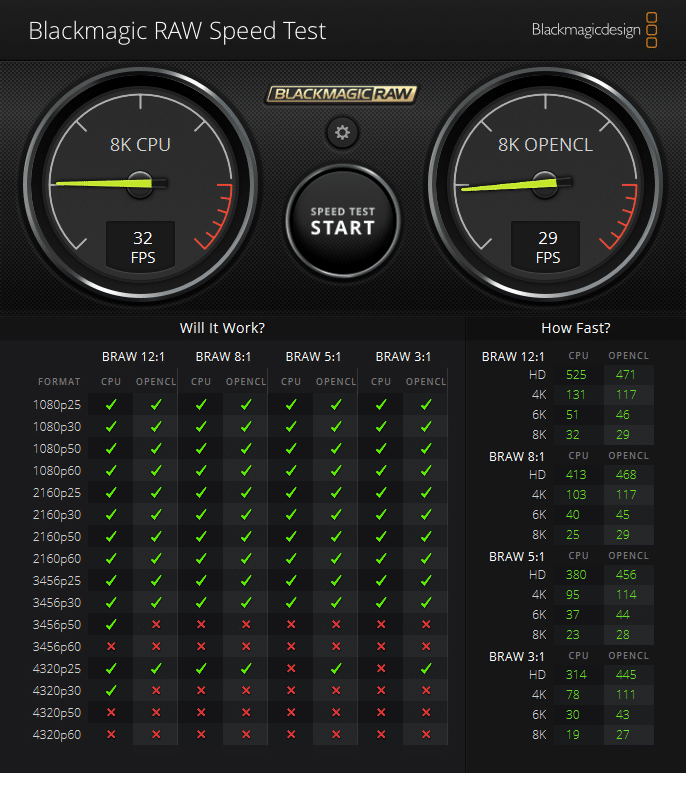Click the 4320p25 BRAW 8:1 CPU checkmark
Screen dimensions: 696x800
[x=201, y=668]
